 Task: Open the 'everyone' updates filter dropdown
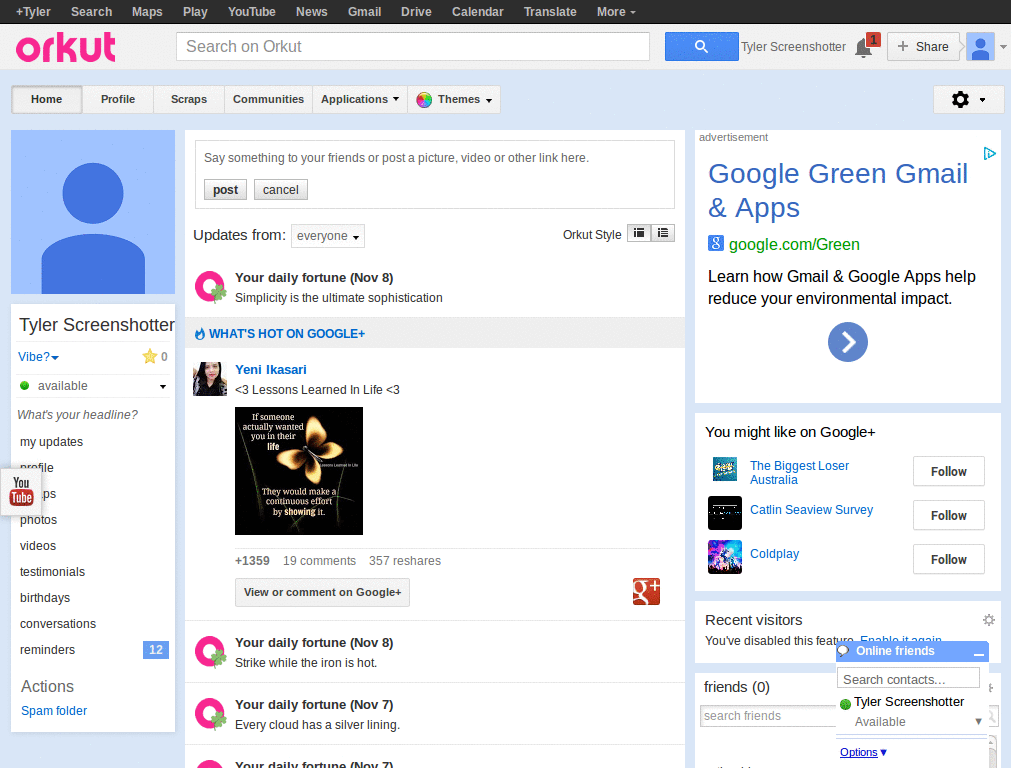pyautogui.click(x=328, y=236)
